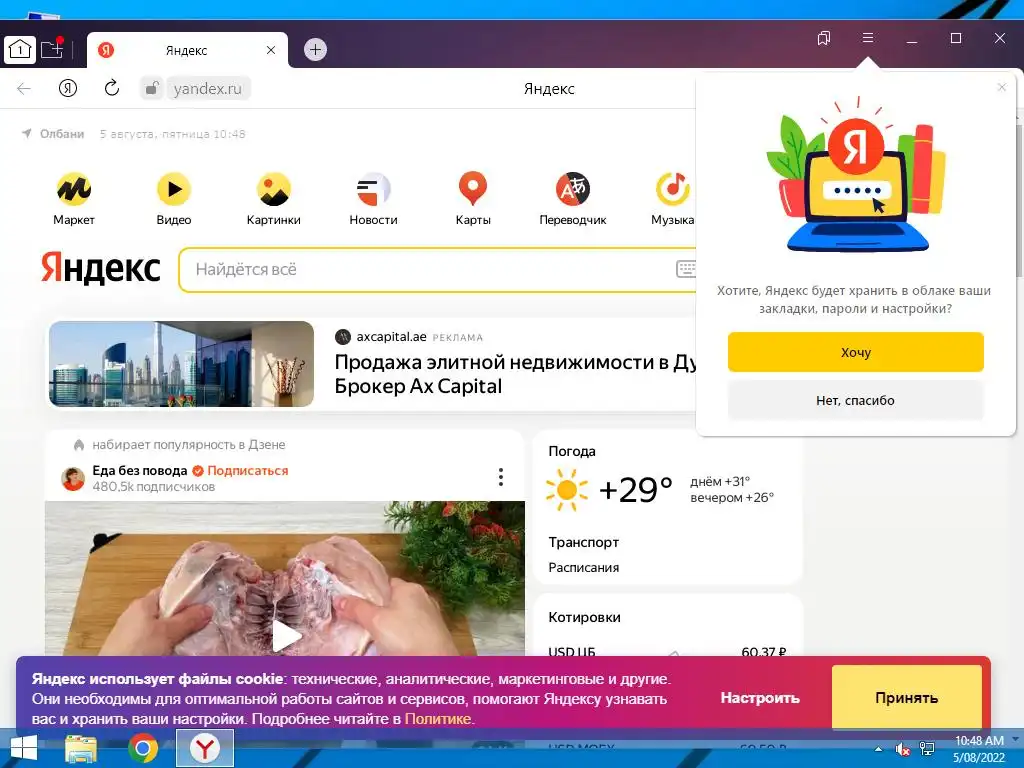The width and height of the screenshot is (1024, 768).
Task: Open the Политике link in cookie banner
Action: click(438, 718)
